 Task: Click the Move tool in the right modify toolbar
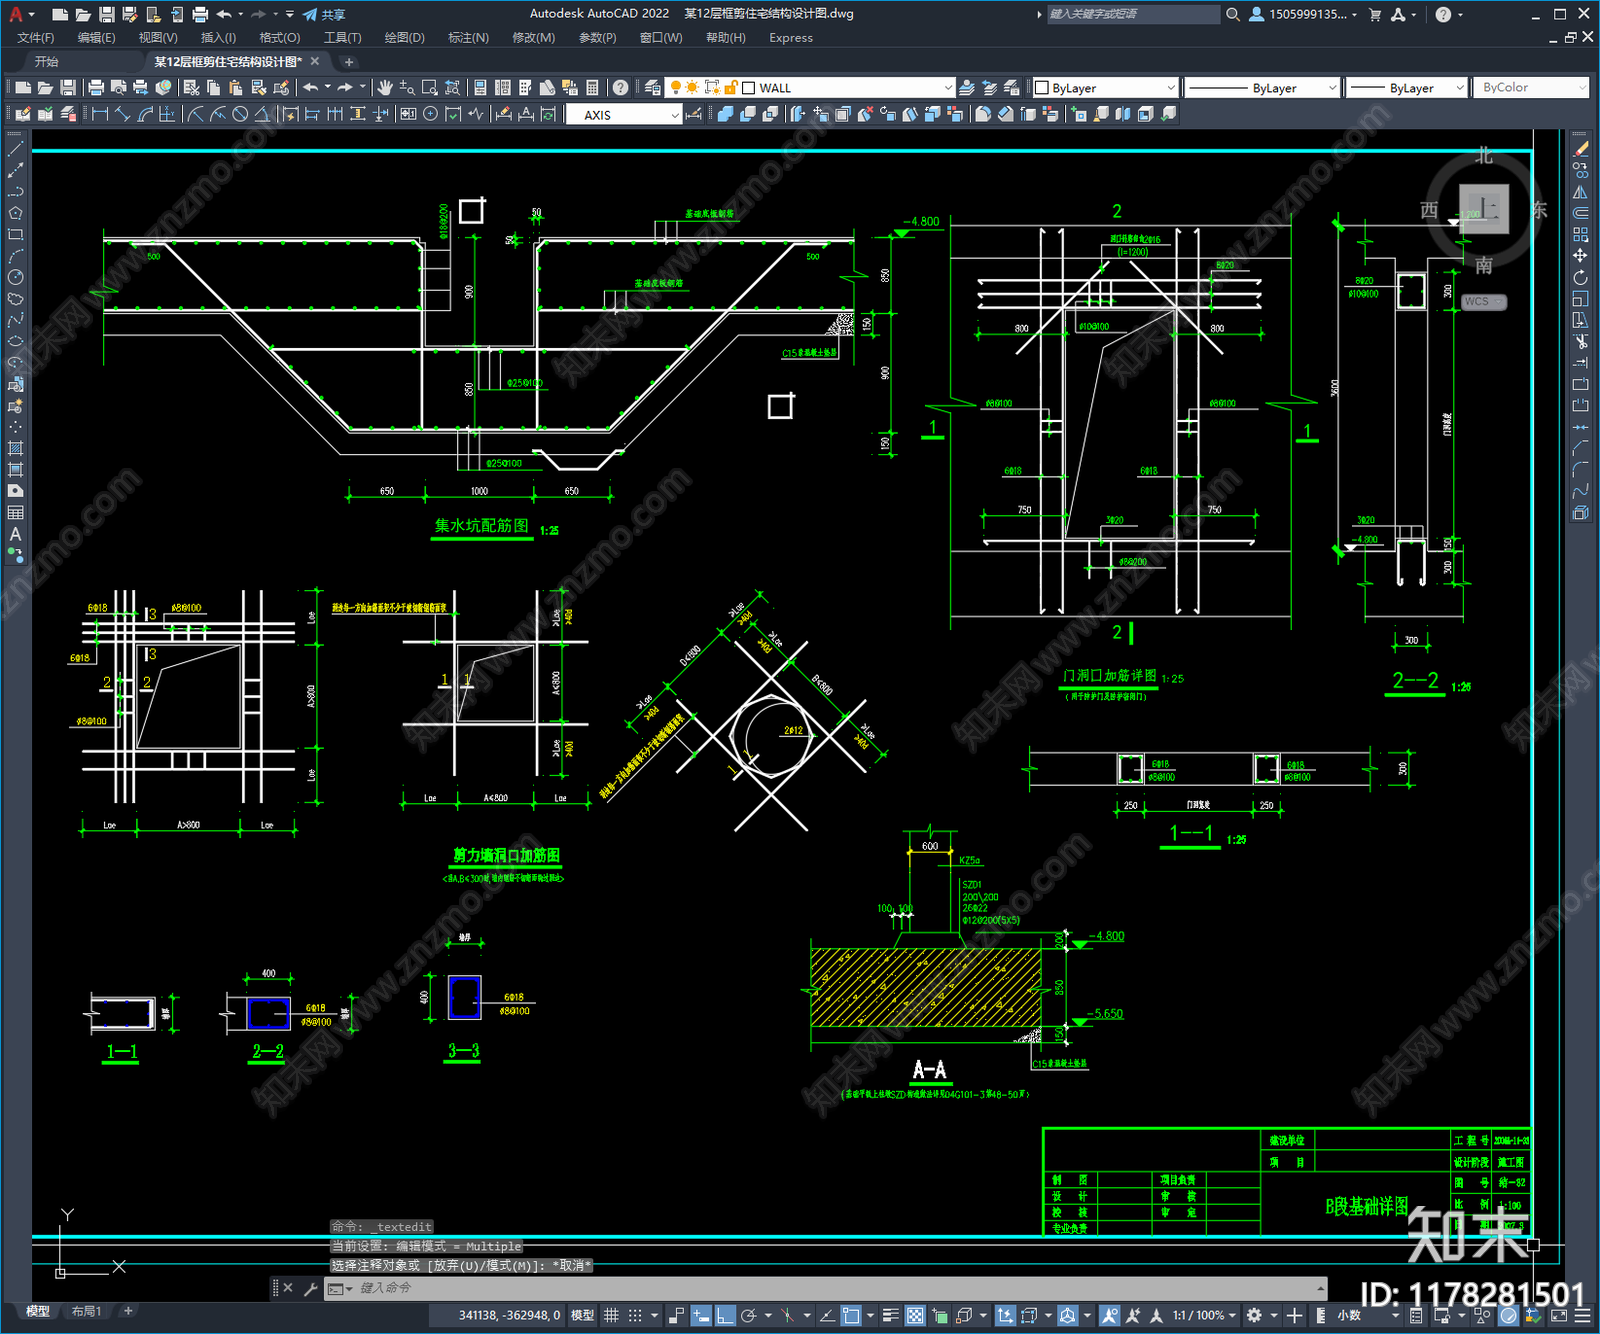pos(1580,256)
